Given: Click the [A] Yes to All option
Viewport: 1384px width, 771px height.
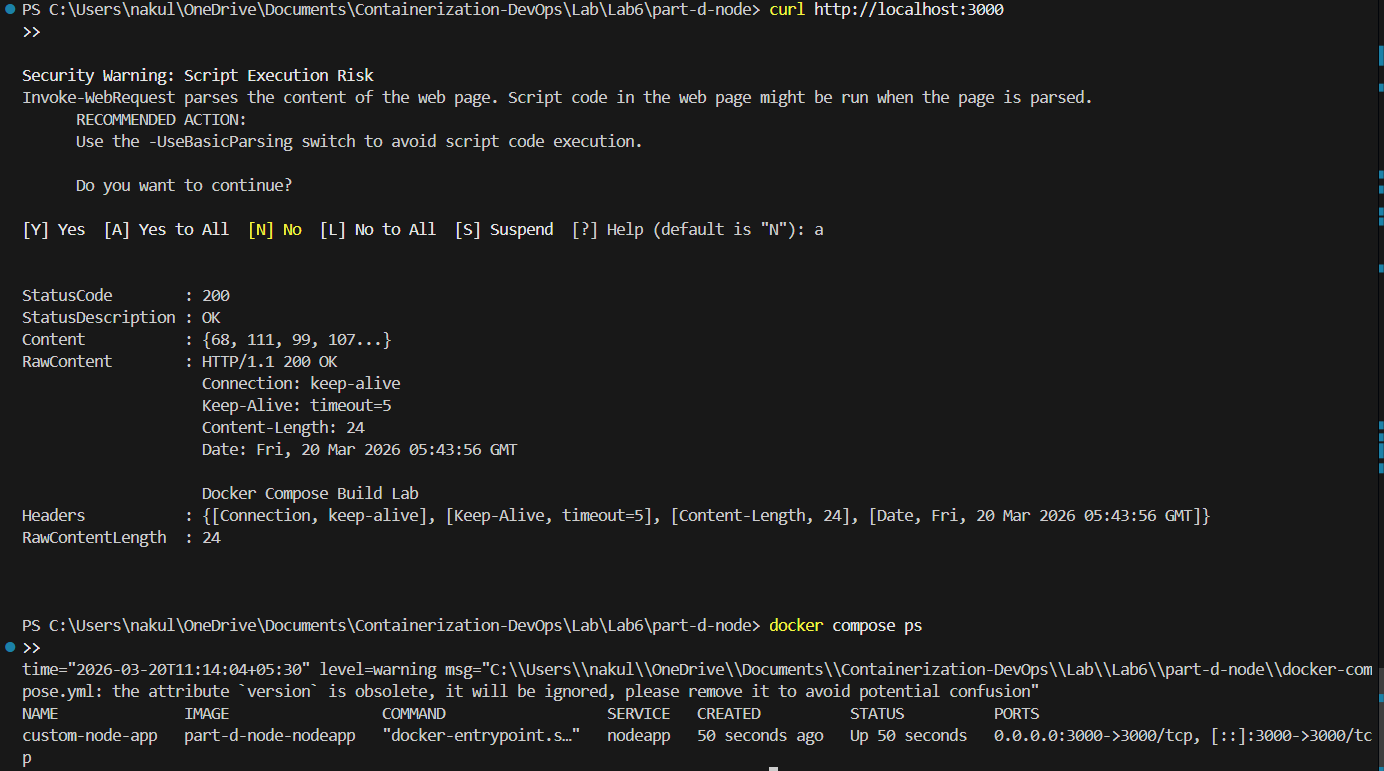Looking at the screenshot, I should [166, 229].
